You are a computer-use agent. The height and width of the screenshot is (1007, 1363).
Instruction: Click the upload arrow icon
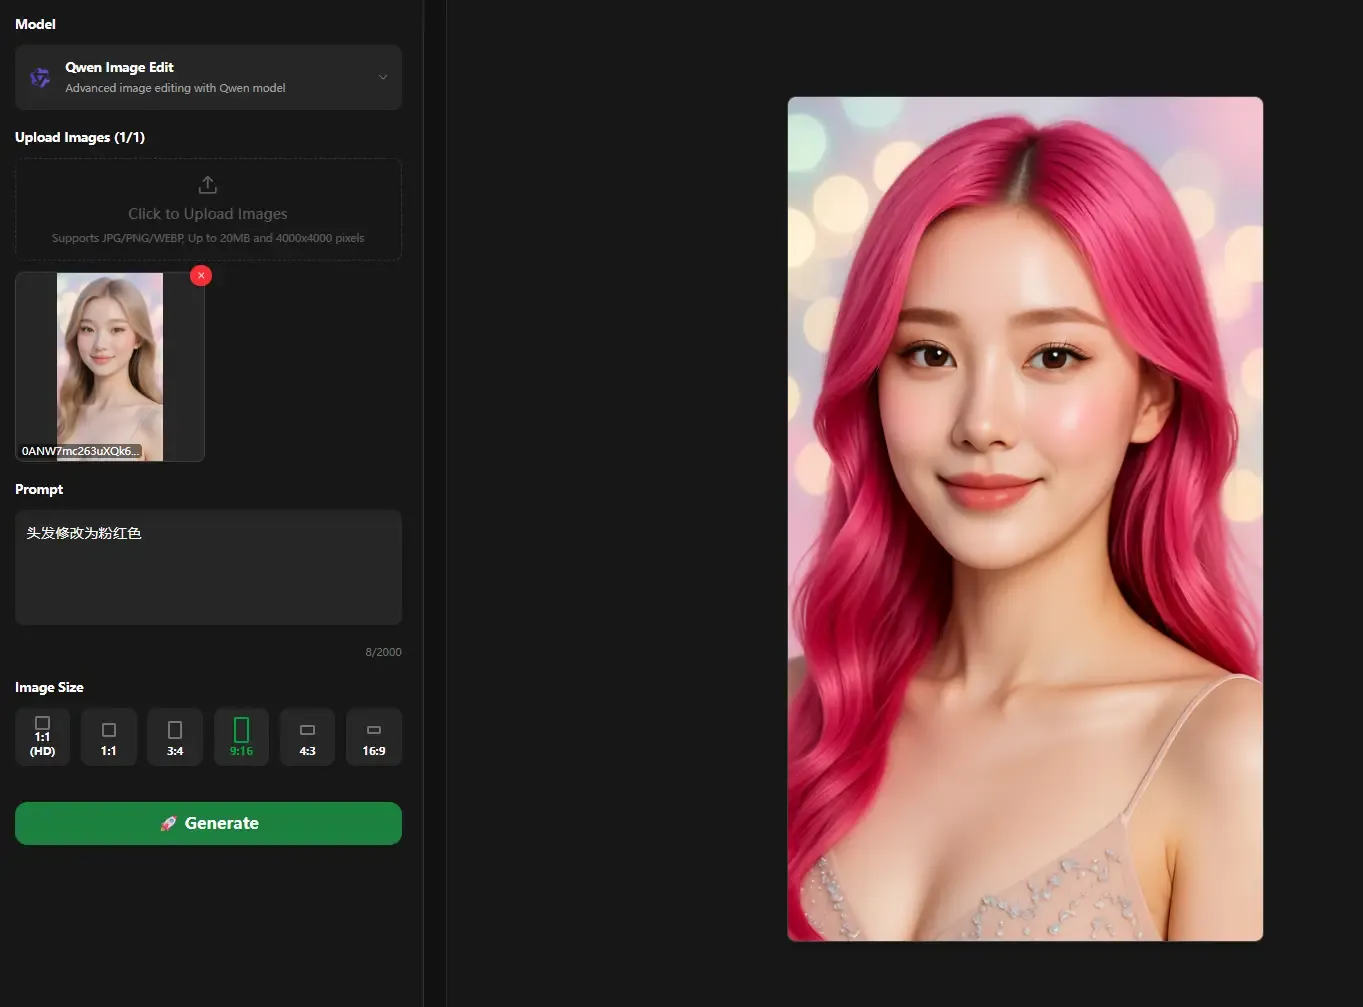208,185
